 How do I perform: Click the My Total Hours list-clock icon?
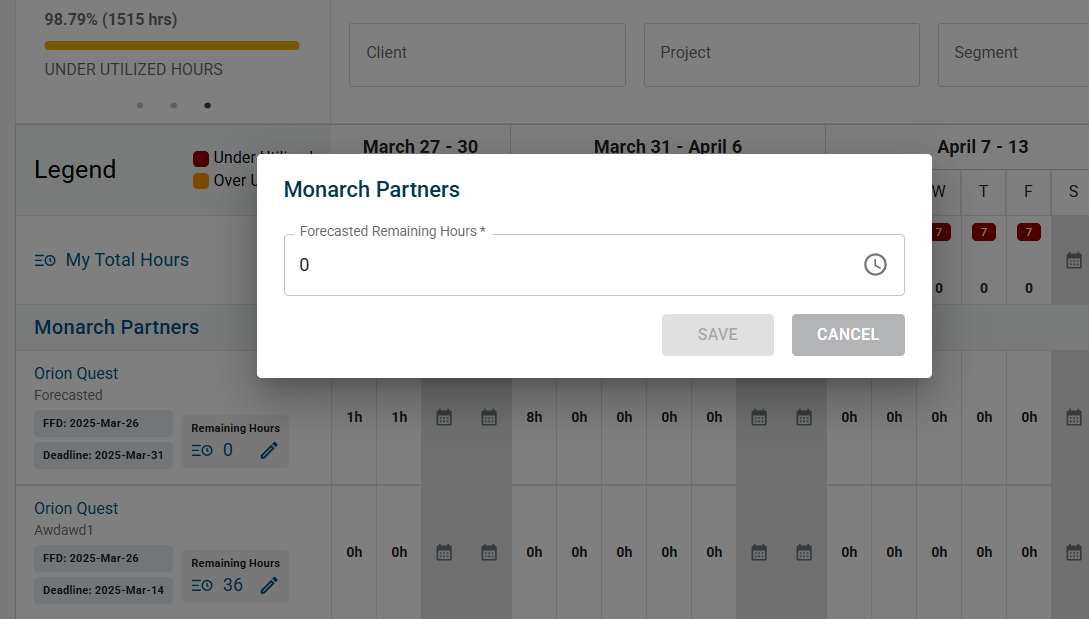click(45, 261)
